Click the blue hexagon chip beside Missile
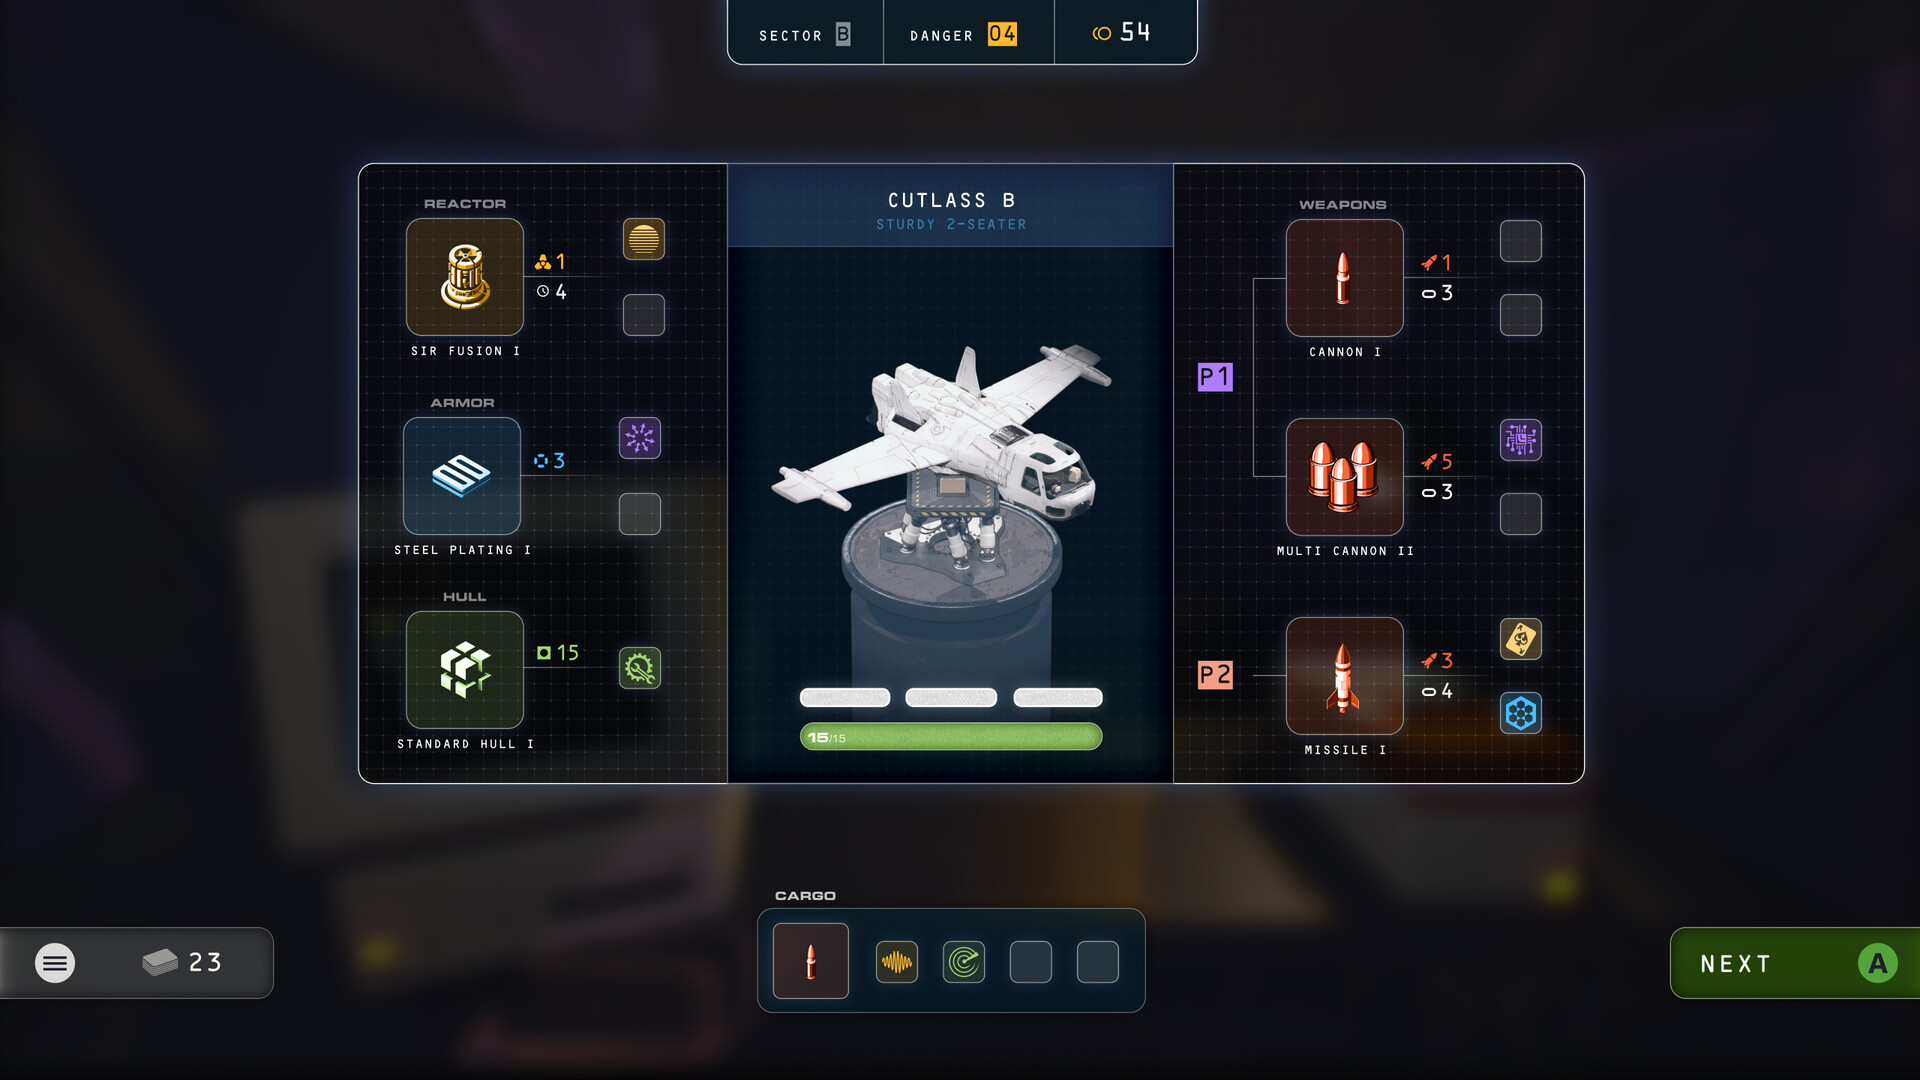This screenshot has height=1080, width=1920. pyautogui.click(x=1521, y=713)
